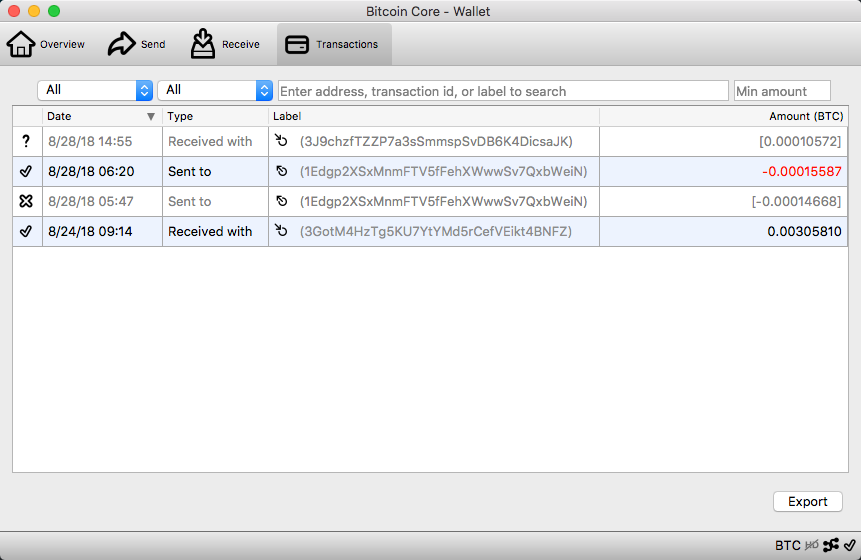Screen dimensions: 861x560
Task: Click the Transactions card icon
Action: pyautogui.click(x=297, y=44)
